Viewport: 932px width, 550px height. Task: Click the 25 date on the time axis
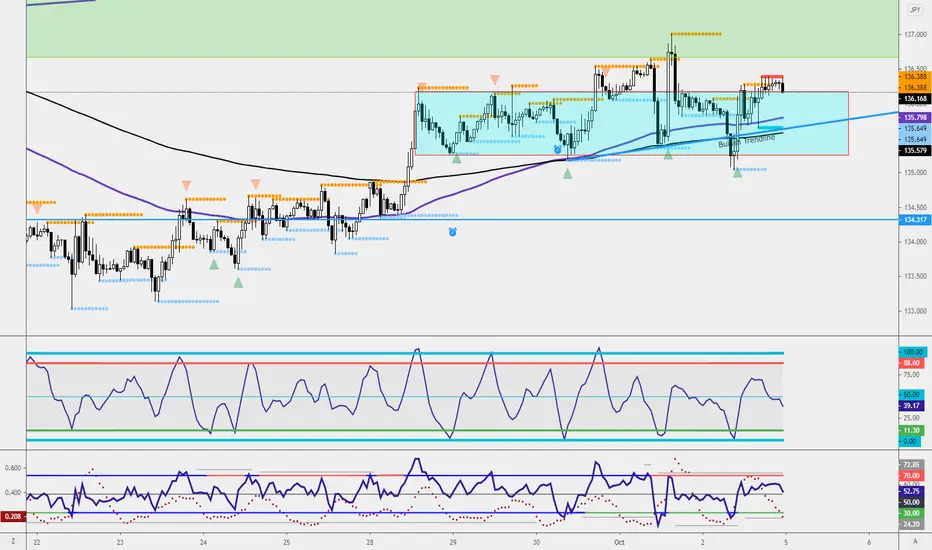click(286, 542)
